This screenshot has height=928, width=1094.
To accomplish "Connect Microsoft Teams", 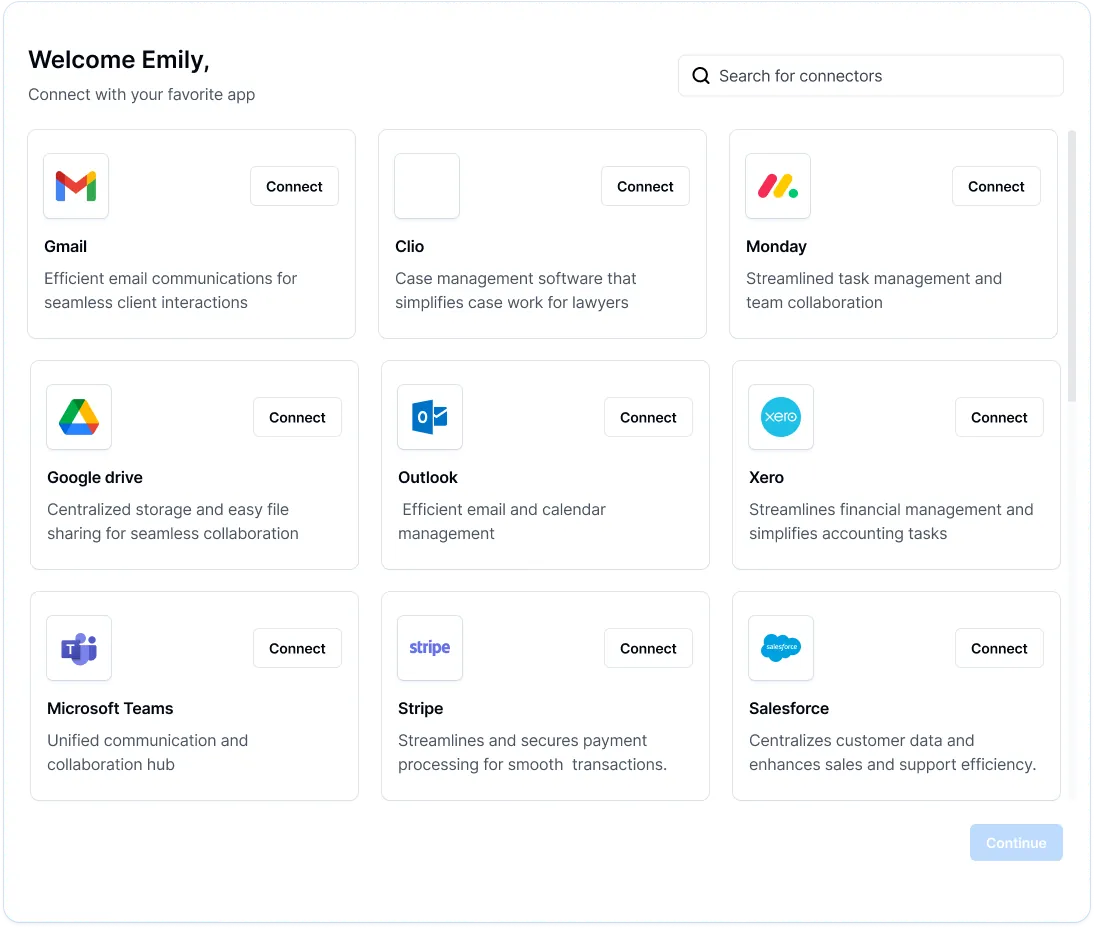I will 297,648.
